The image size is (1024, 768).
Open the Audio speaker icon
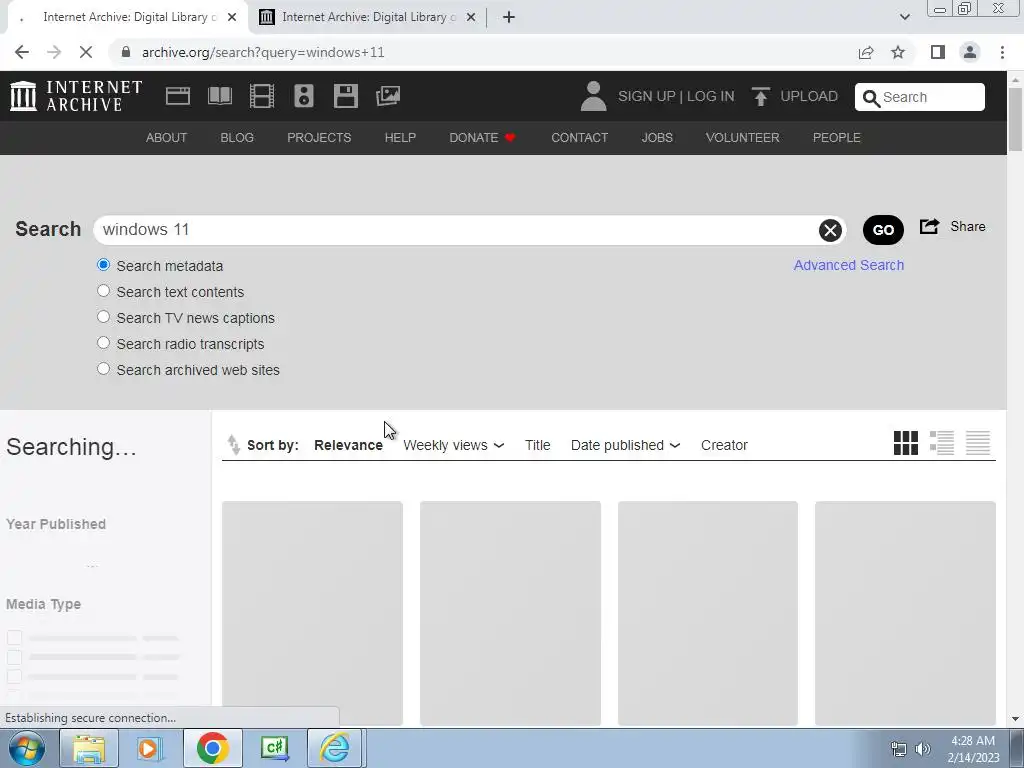tap(304, 96)
